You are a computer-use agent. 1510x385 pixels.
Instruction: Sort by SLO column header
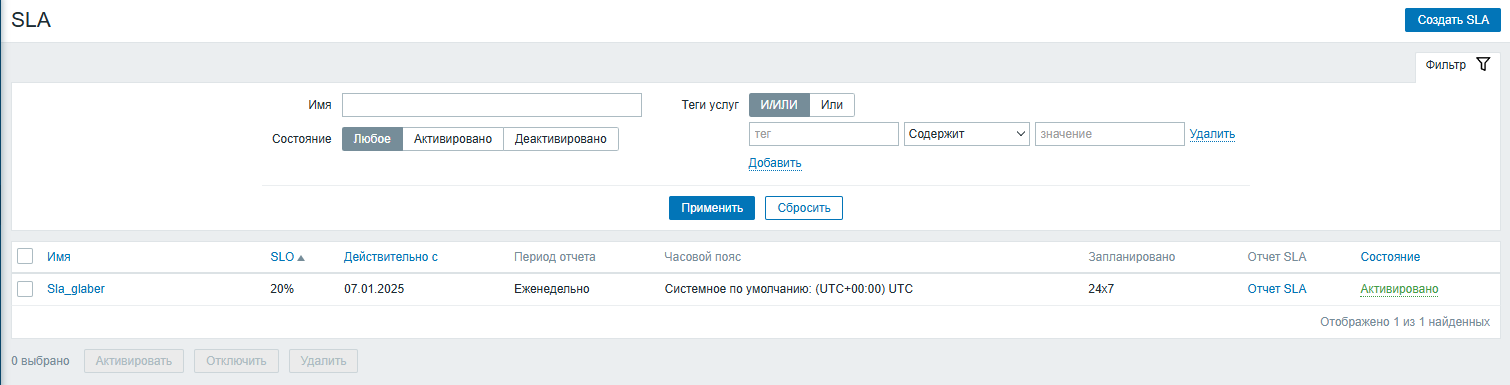coord(282,257)
